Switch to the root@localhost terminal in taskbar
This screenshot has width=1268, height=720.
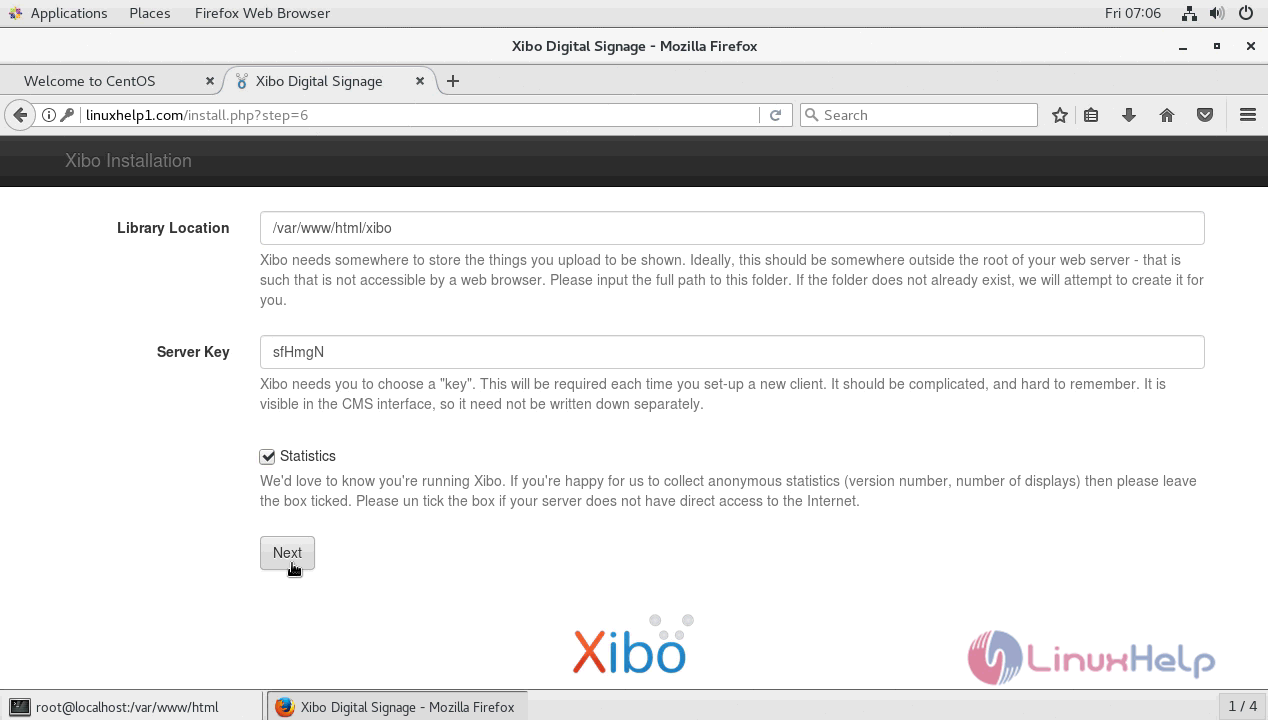click(x=132, y=707)
